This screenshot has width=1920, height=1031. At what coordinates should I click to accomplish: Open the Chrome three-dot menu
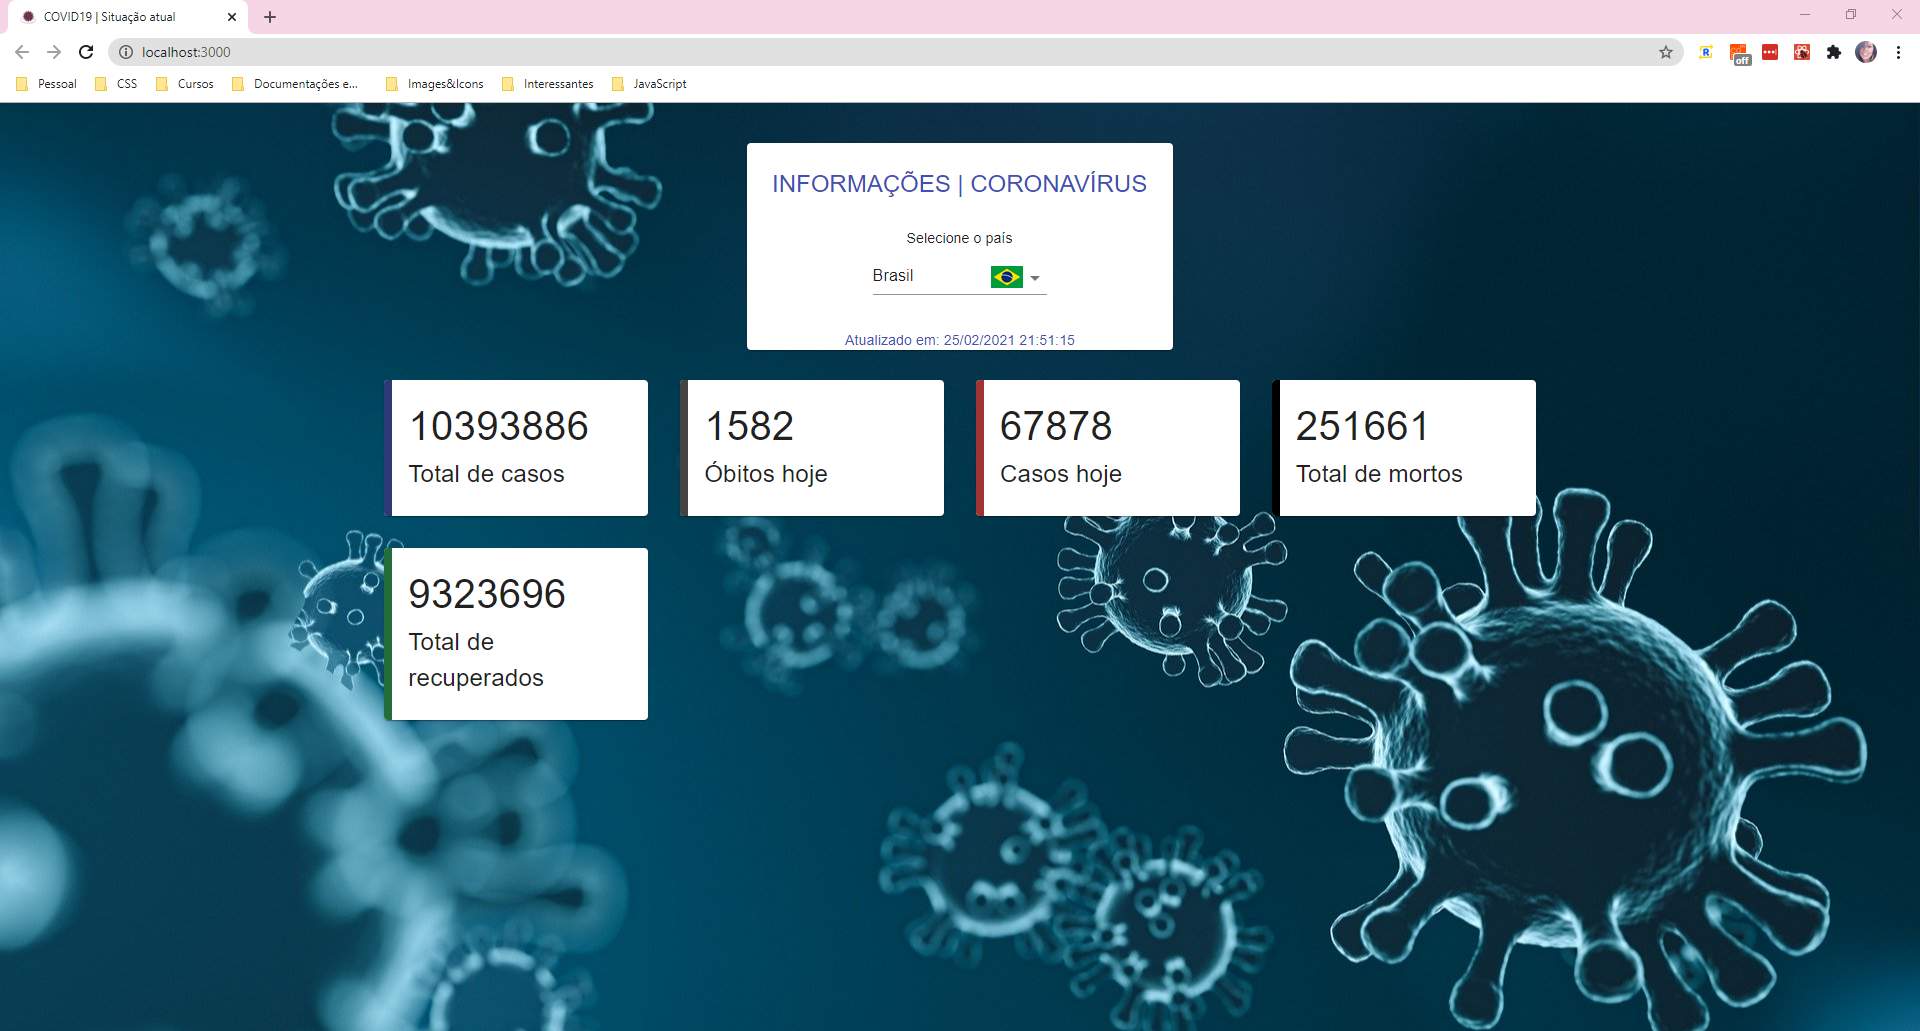point(1898,52)
